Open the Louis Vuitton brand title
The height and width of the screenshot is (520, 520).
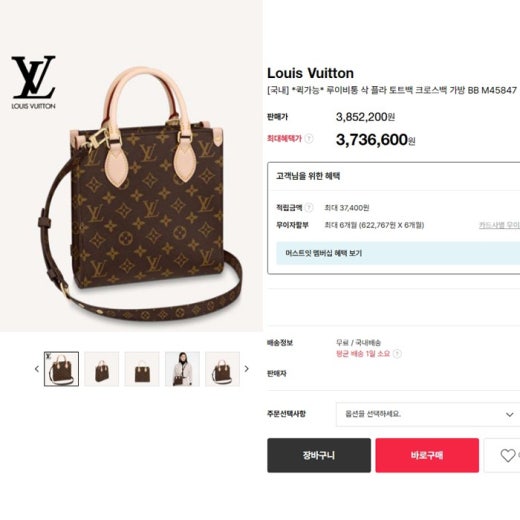point(310,73)
